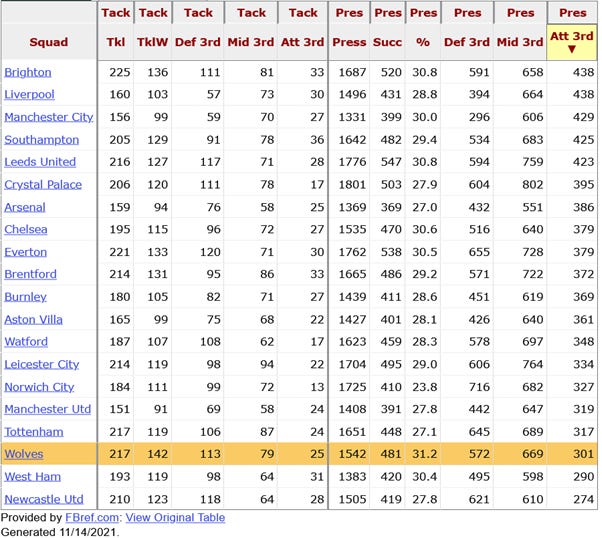
Task: Select Arsenal's Succ value 369
Action: 391,207
